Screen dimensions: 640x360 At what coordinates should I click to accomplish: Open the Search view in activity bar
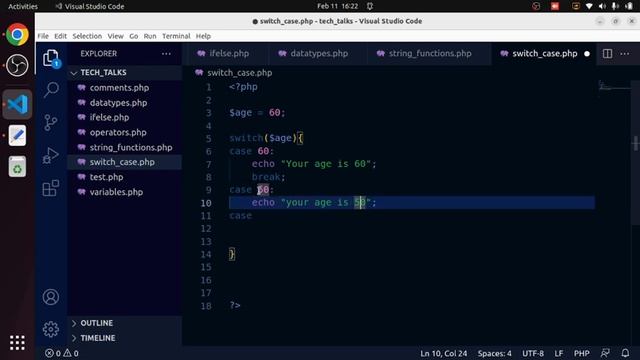pyautogui.click(x=51, y=89)
